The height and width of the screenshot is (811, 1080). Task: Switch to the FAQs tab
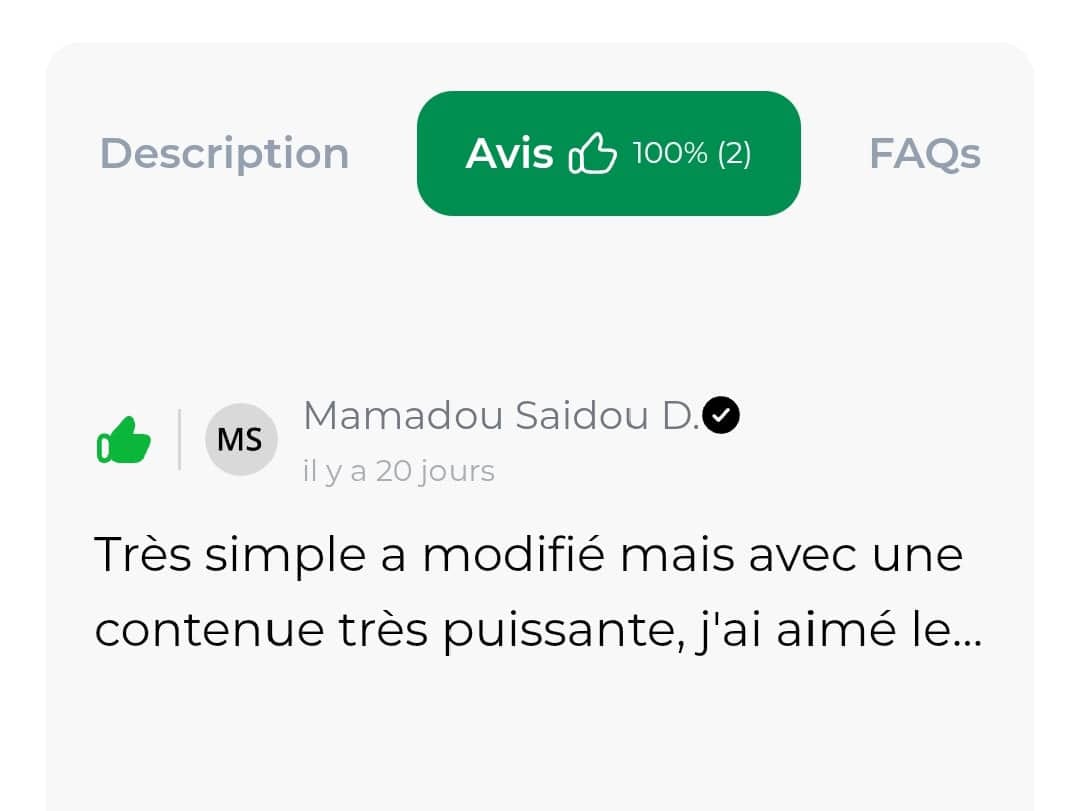point(924,154)
